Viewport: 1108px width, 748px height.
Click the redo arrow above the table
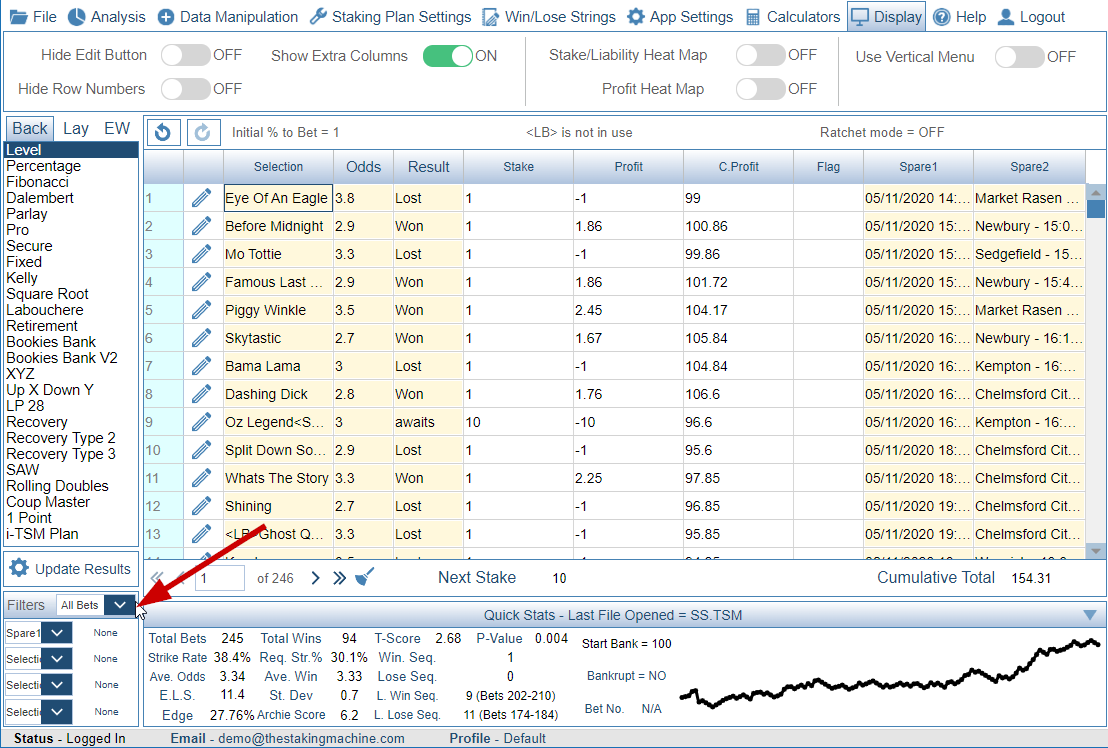203,132
